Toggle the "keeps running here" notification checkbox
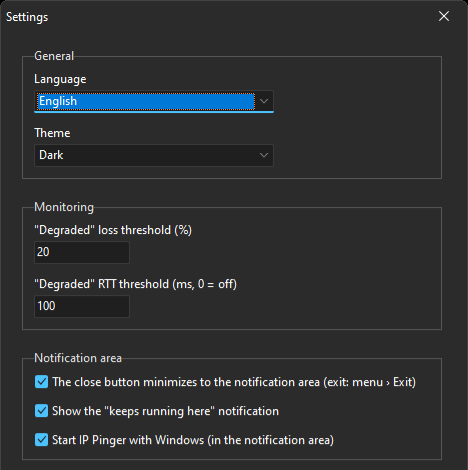The image size is (468, 470). [42, 411]
